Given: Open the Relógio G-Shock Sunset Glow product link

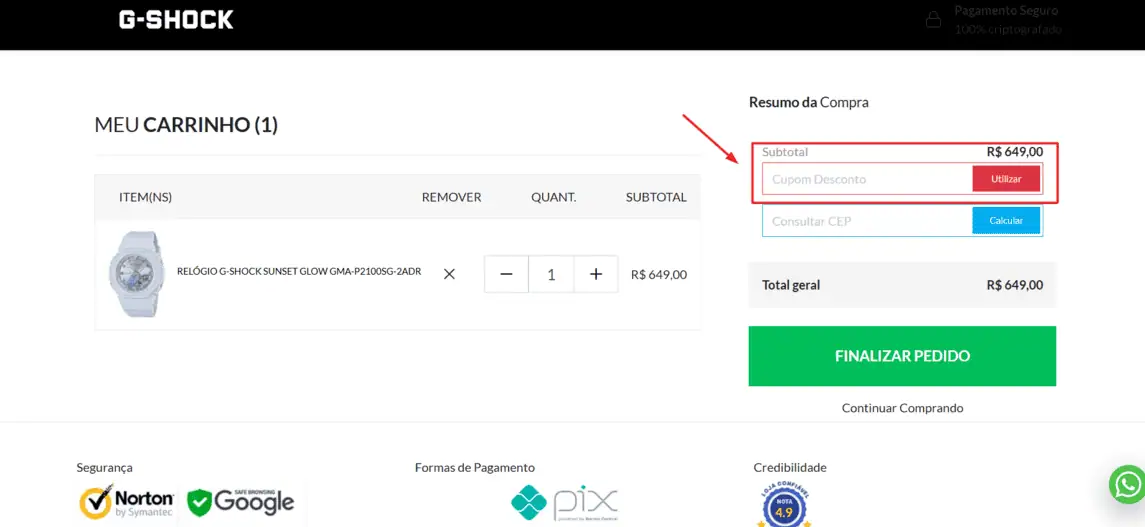Looking at the screenshot, I should pyautogui.click(x=299, y=271).
